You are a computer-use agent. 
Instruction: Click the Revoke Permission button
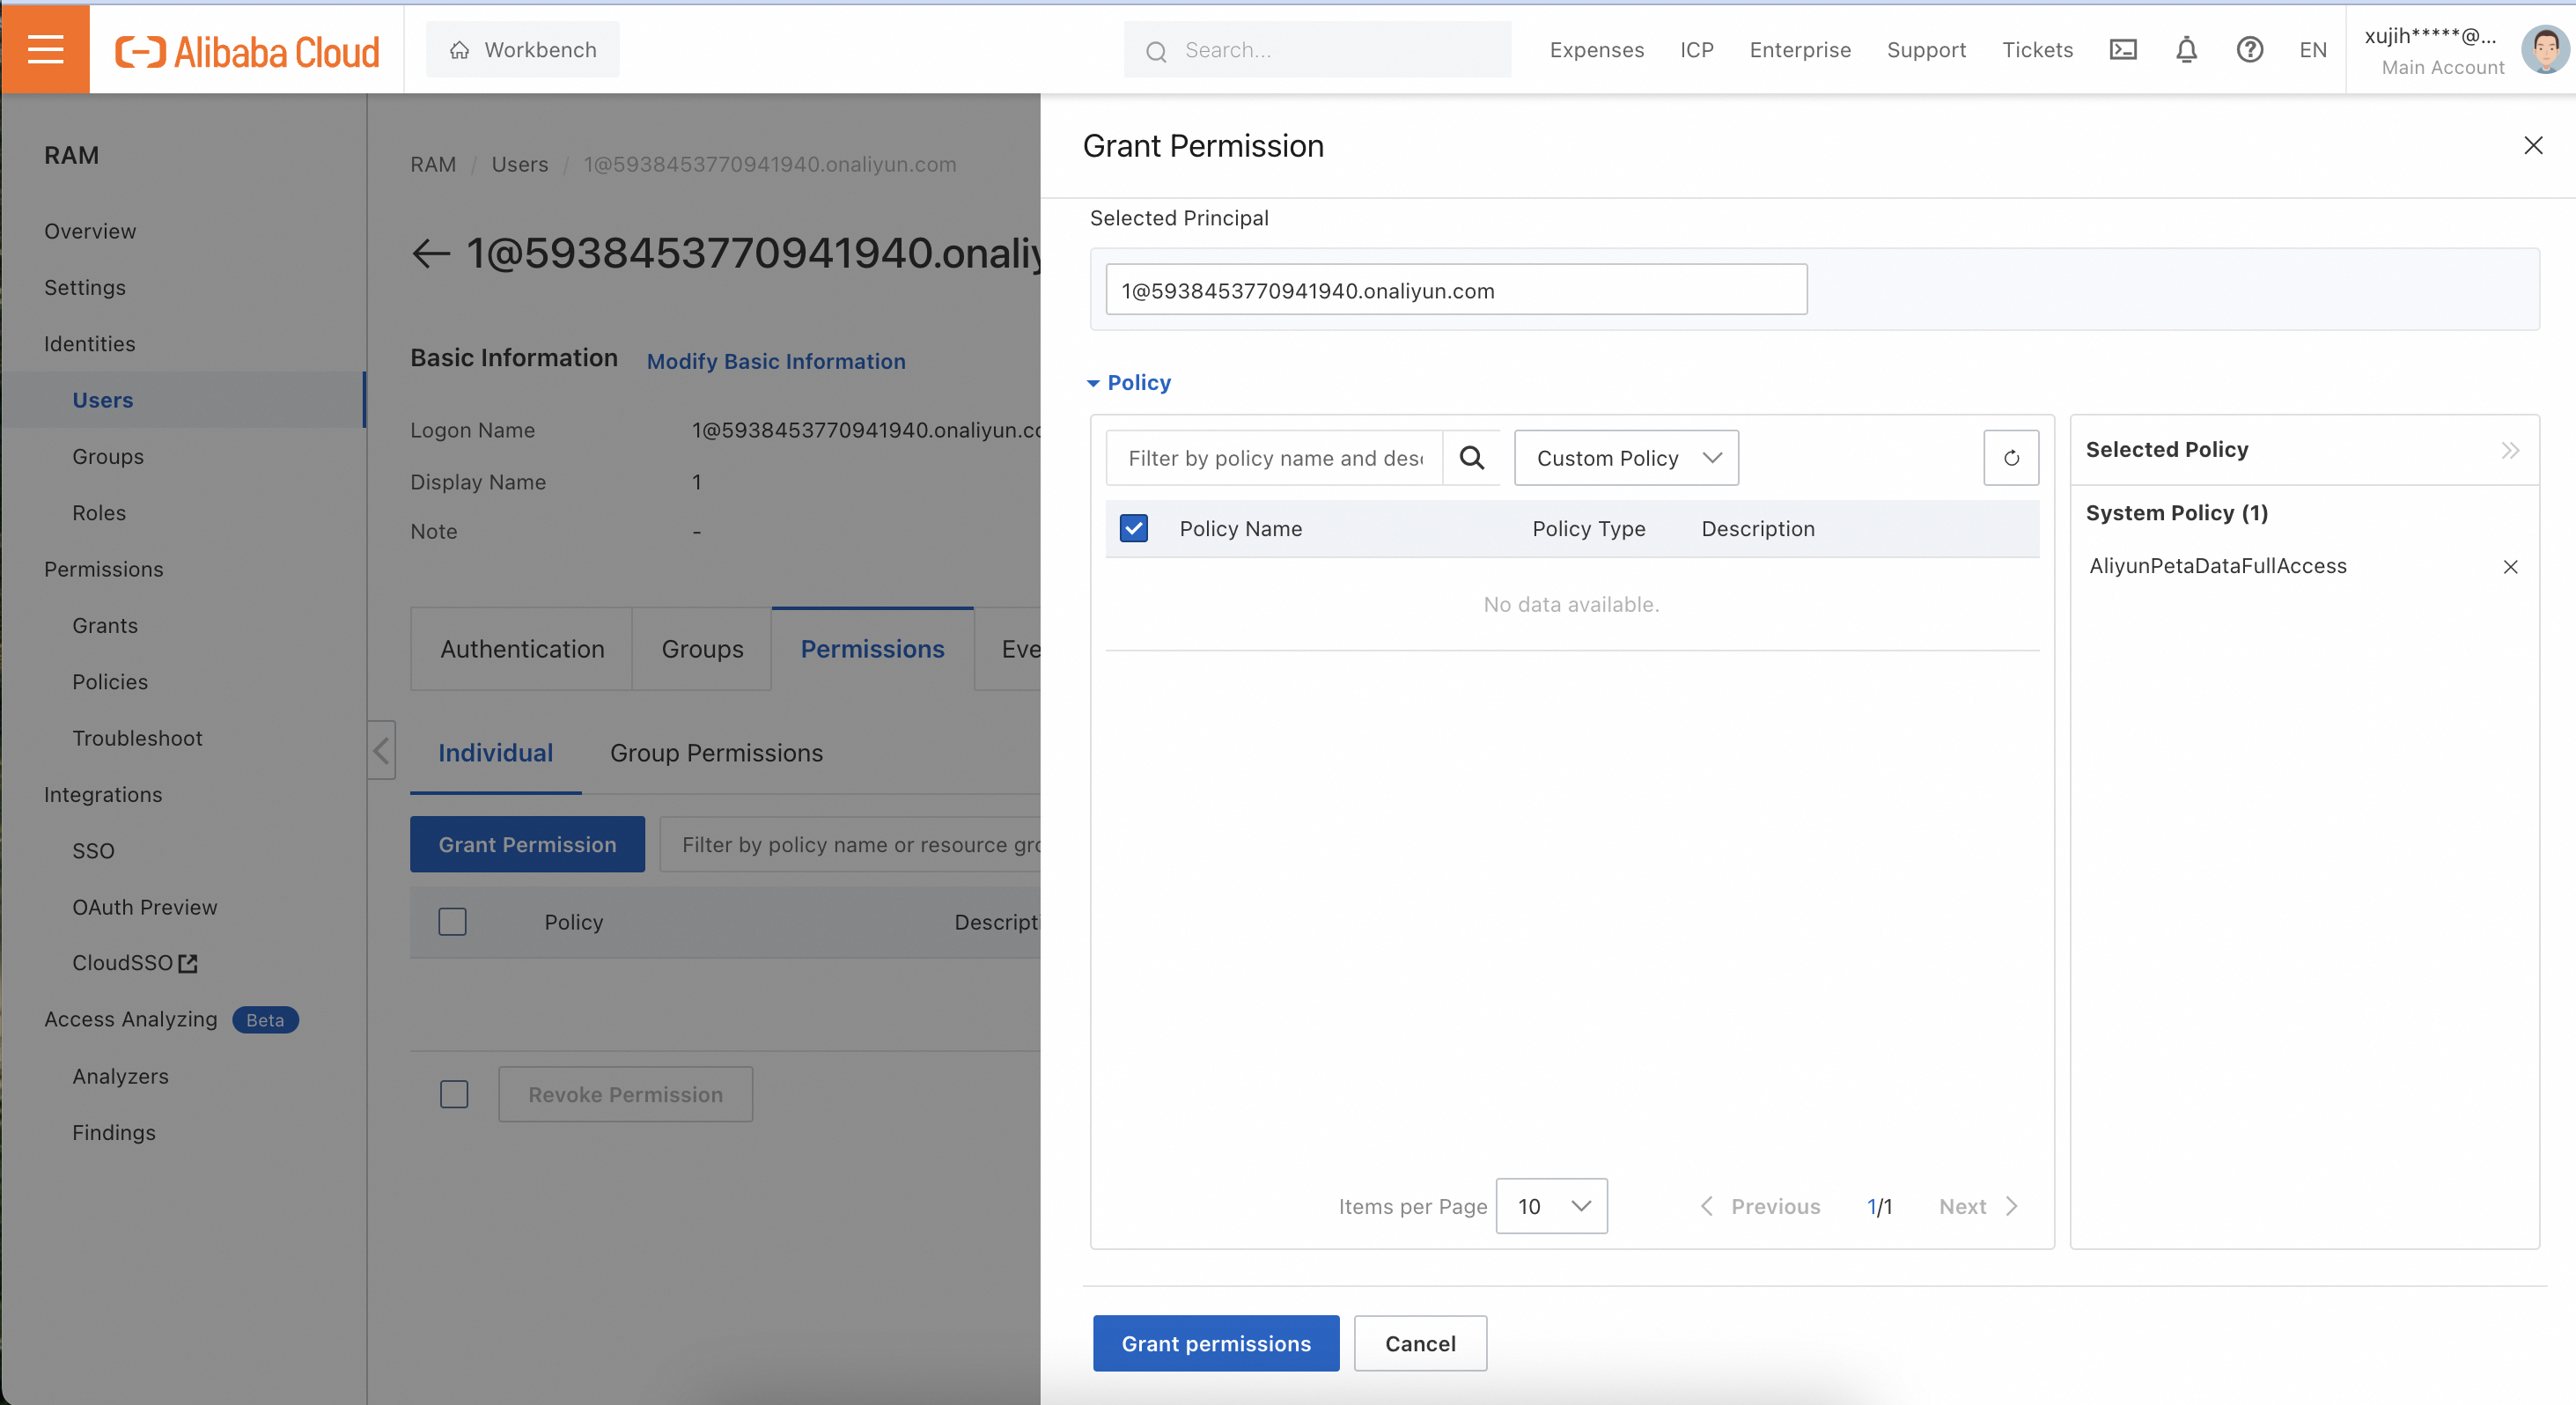click(x=626, y=1094)
